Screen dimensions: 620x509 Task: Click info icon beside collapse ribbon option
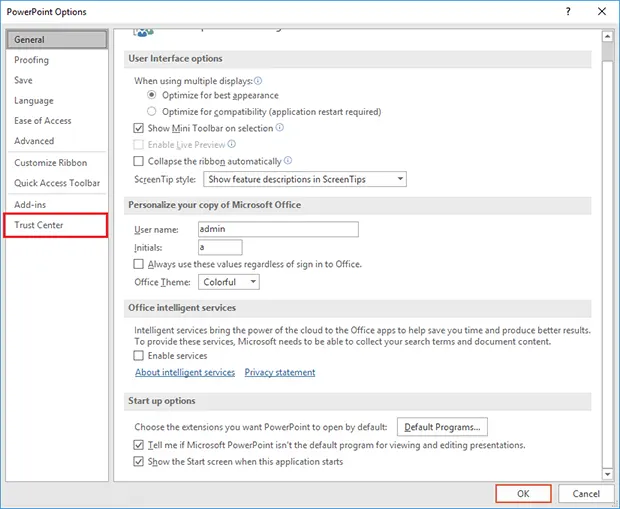[x=288, y=160]
